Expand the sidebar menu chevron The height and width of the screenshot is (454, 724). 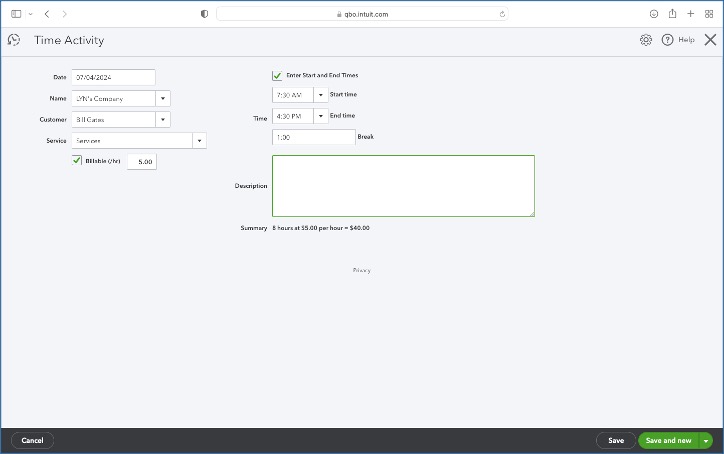pos(30,14)
